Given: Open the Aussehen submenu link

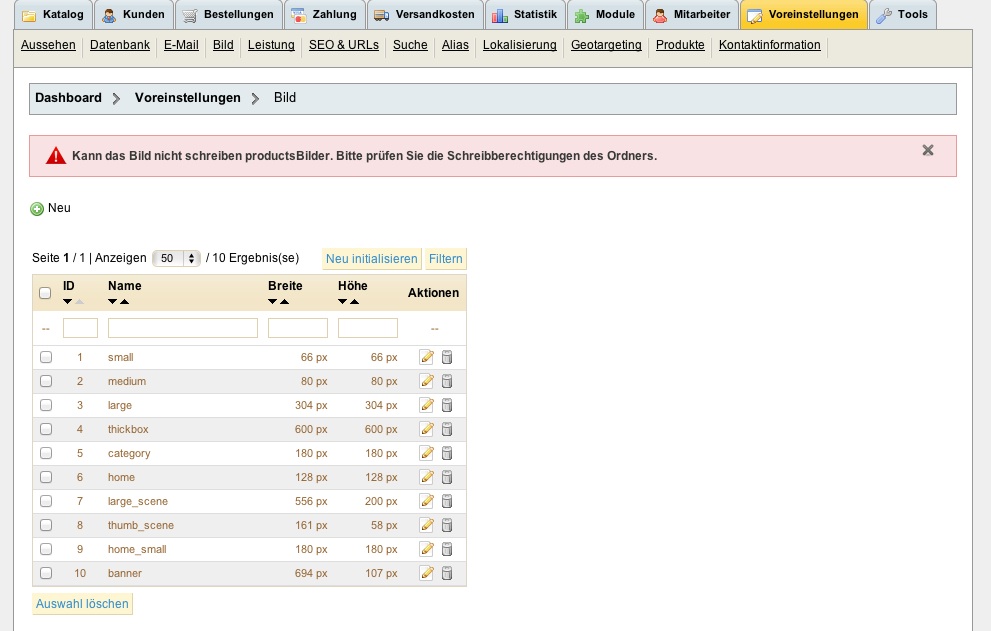Looking at the screenshot, I should point(48,45).
